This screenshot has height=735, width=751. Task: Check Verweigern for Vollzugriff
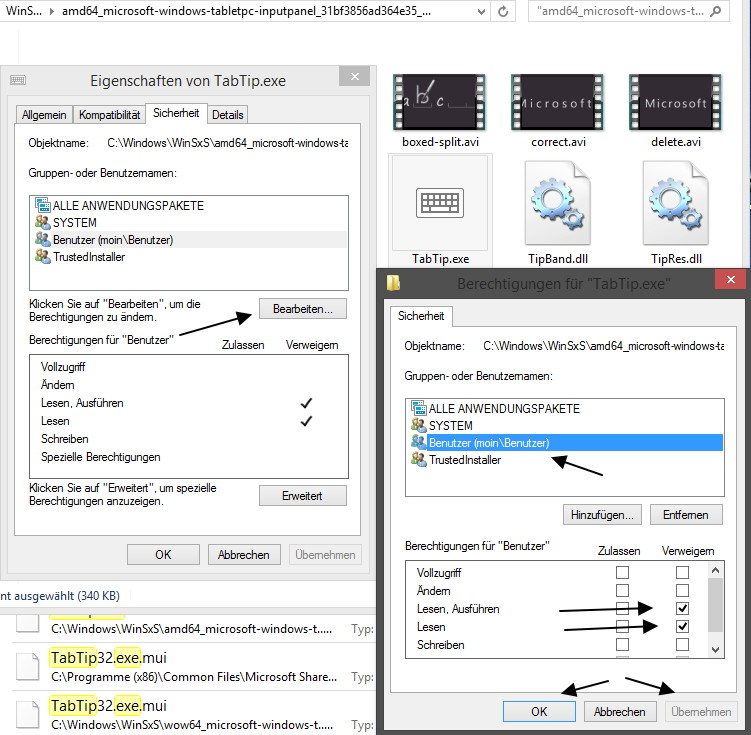[683, 572]
